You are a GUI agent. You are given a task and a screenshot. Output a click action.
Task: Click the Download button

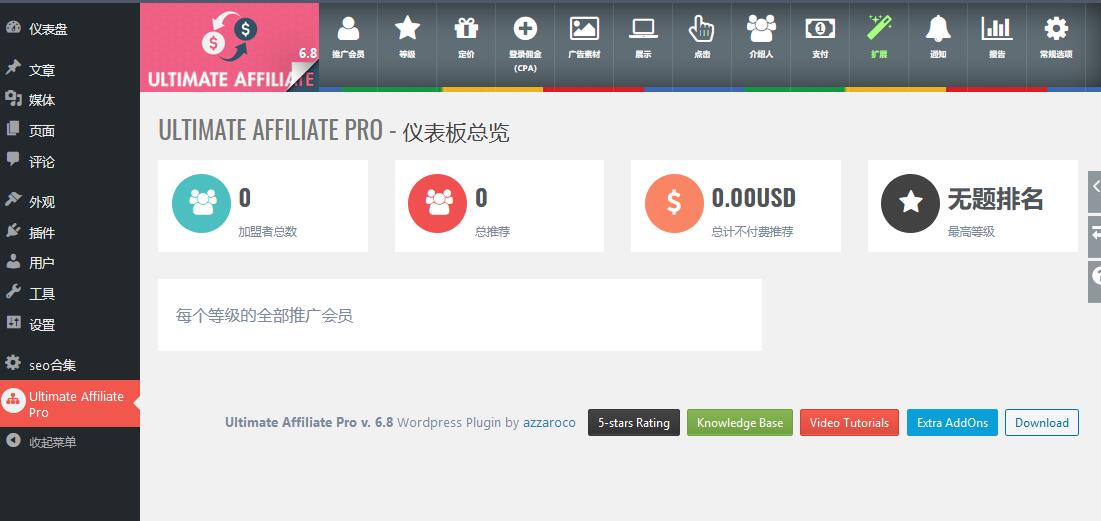pos(1041,423)
